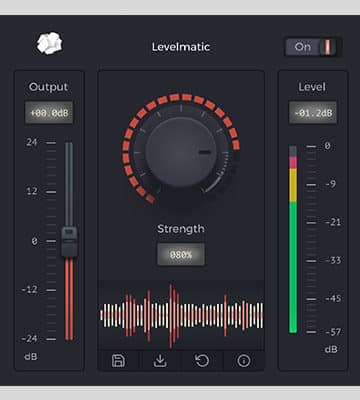The image size is (360, 400).
Task: Click the -01.2dB level readout
Action: (313, 113)
